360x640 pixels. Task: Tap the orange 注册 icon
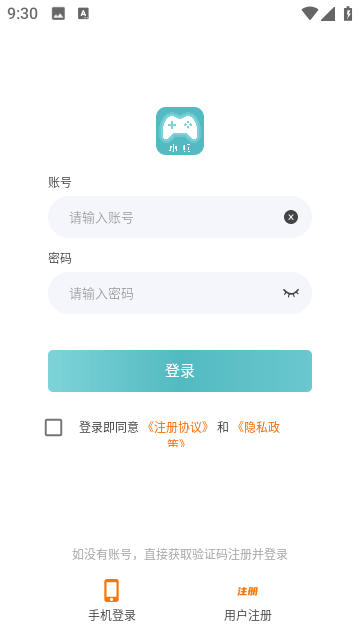tap(247, 591)
